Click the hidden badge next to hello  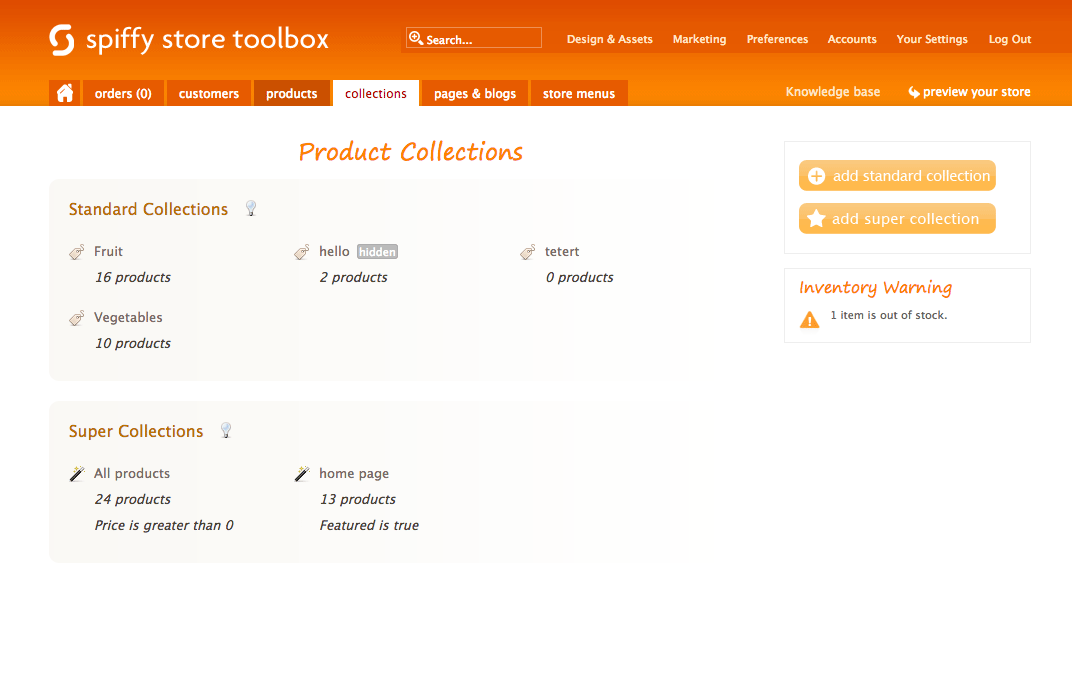click(377, 252)
